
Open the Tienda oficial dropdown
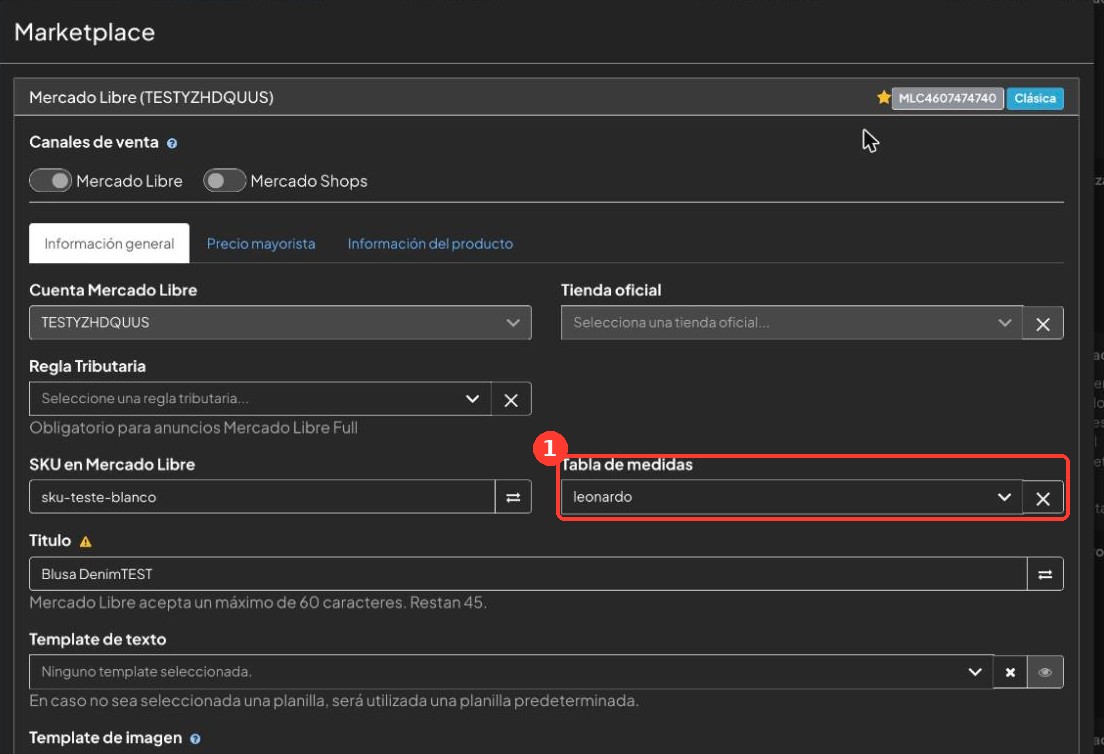pyautogui.click(x=791, y=322)
